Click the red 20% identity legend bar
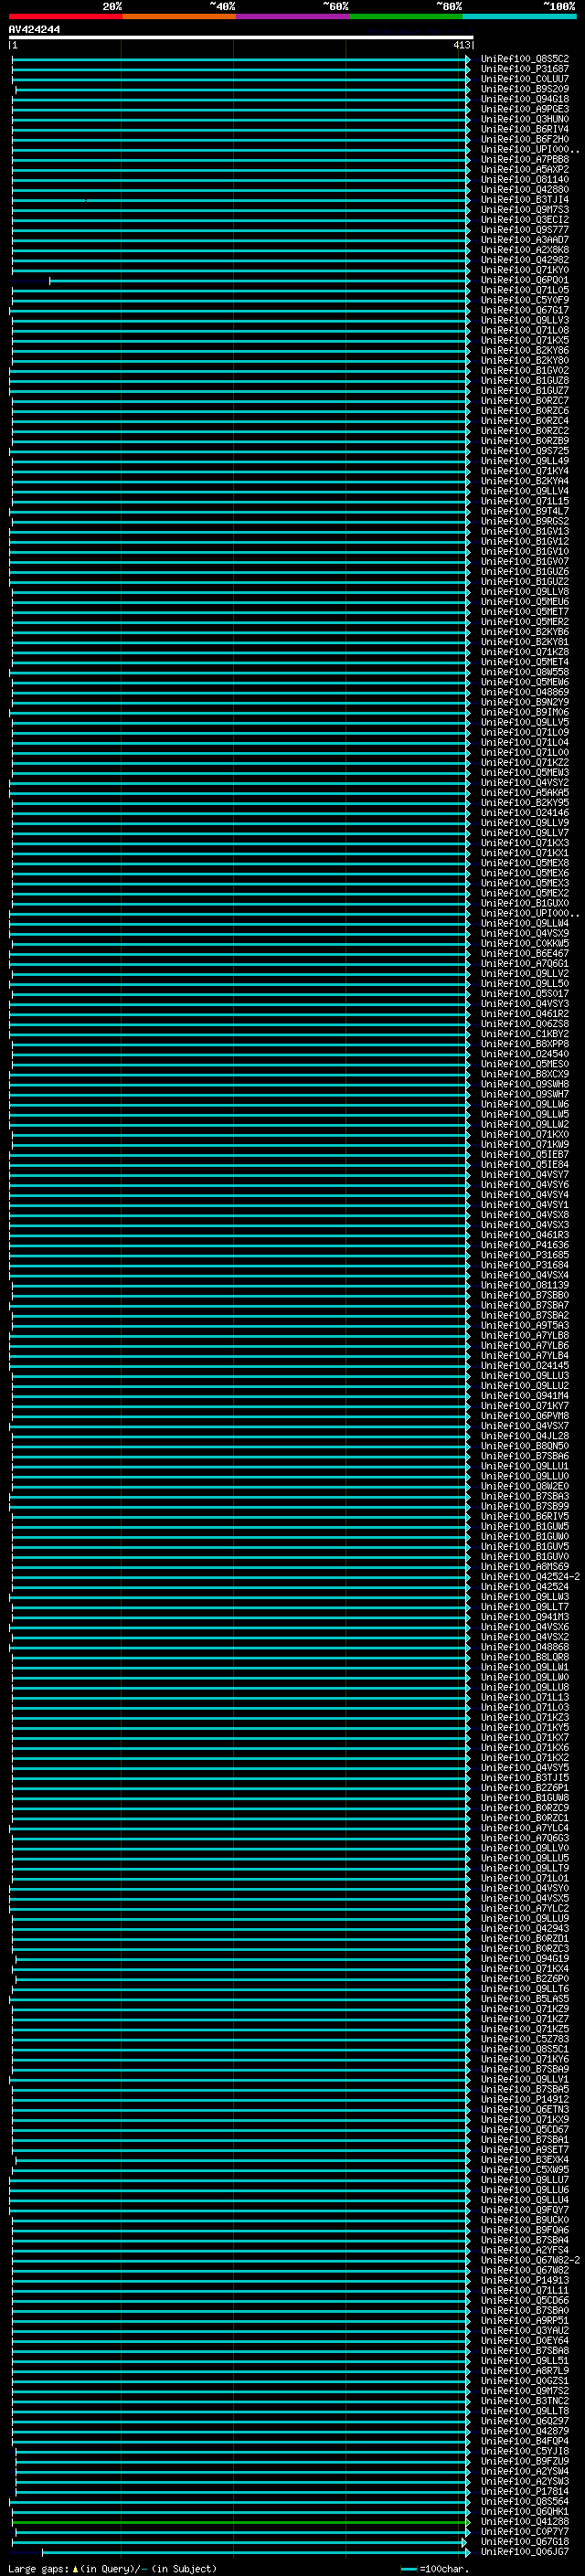The height and width of the screenshot is (2576, 585). tap(66, 16)
